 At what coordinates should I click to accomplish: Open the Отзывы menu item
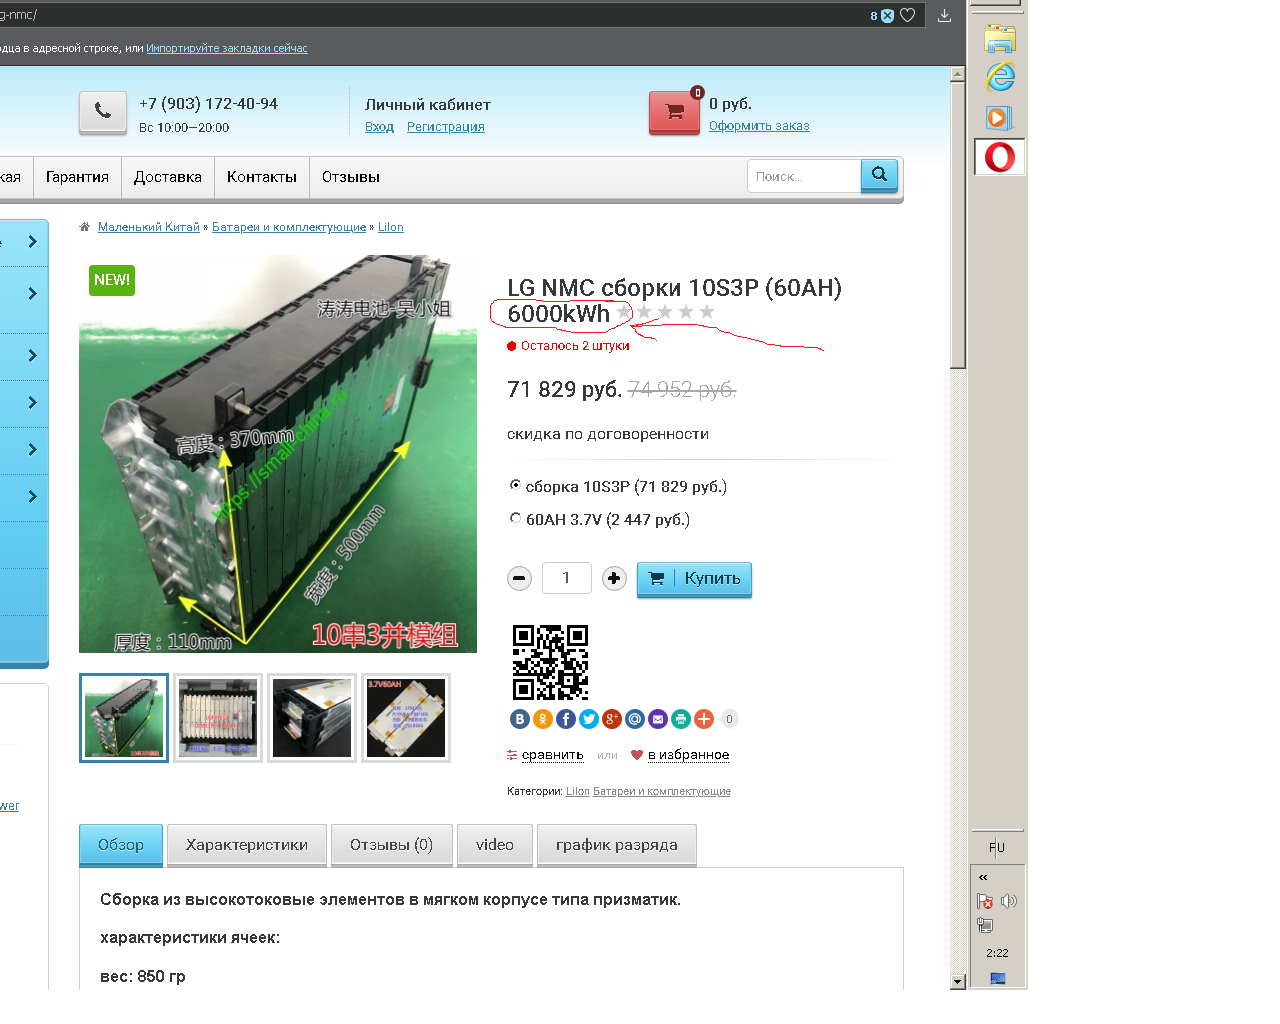tap(351, 177)
